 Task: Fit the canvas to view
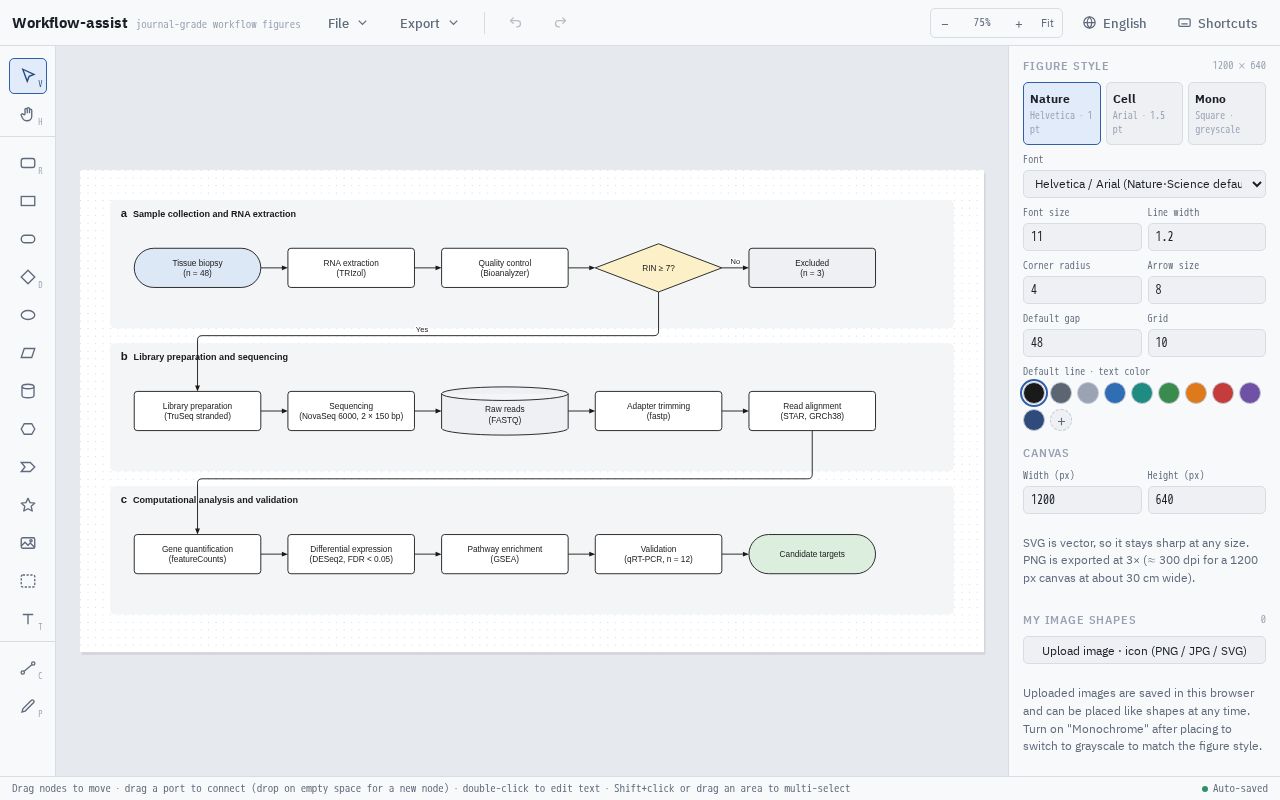coord(1047,23)
